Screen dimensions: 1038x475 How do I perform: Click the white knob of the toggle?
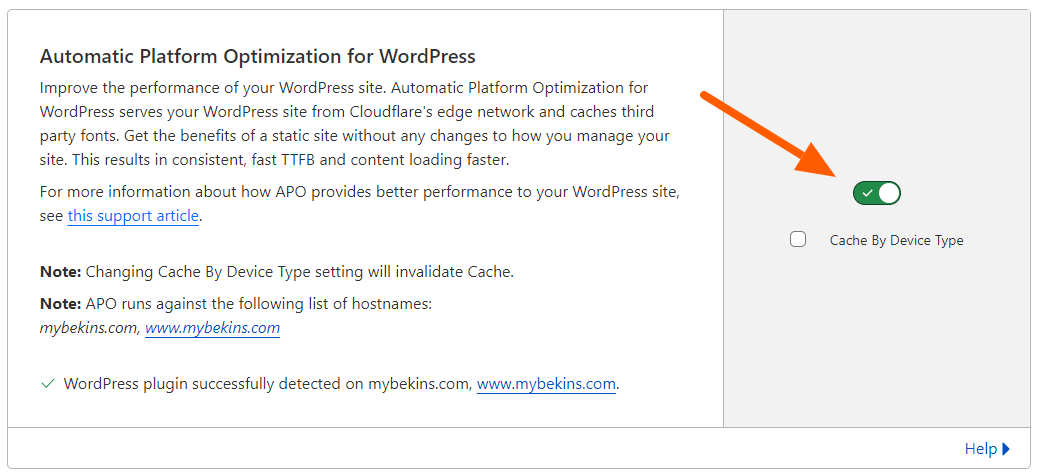[888, 193]
